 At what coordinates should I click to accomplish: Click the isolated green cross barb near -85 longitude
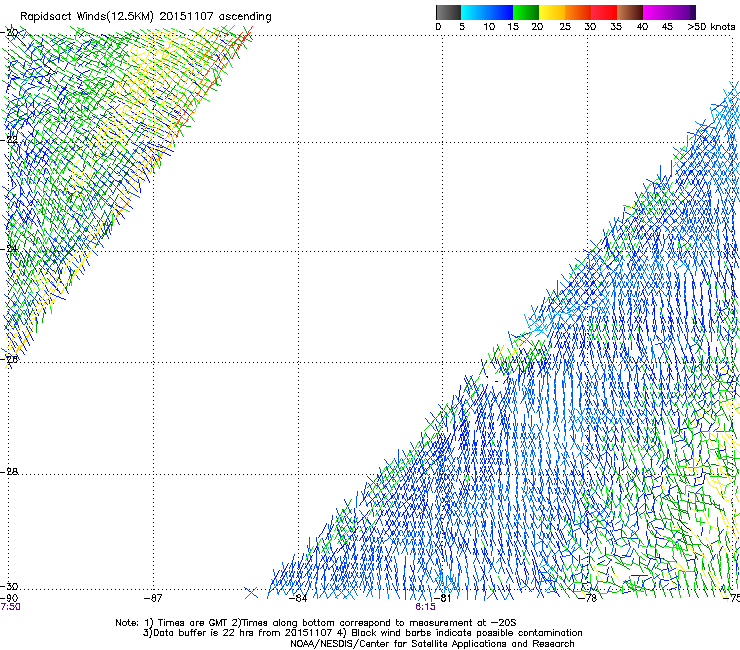(251, 592)
